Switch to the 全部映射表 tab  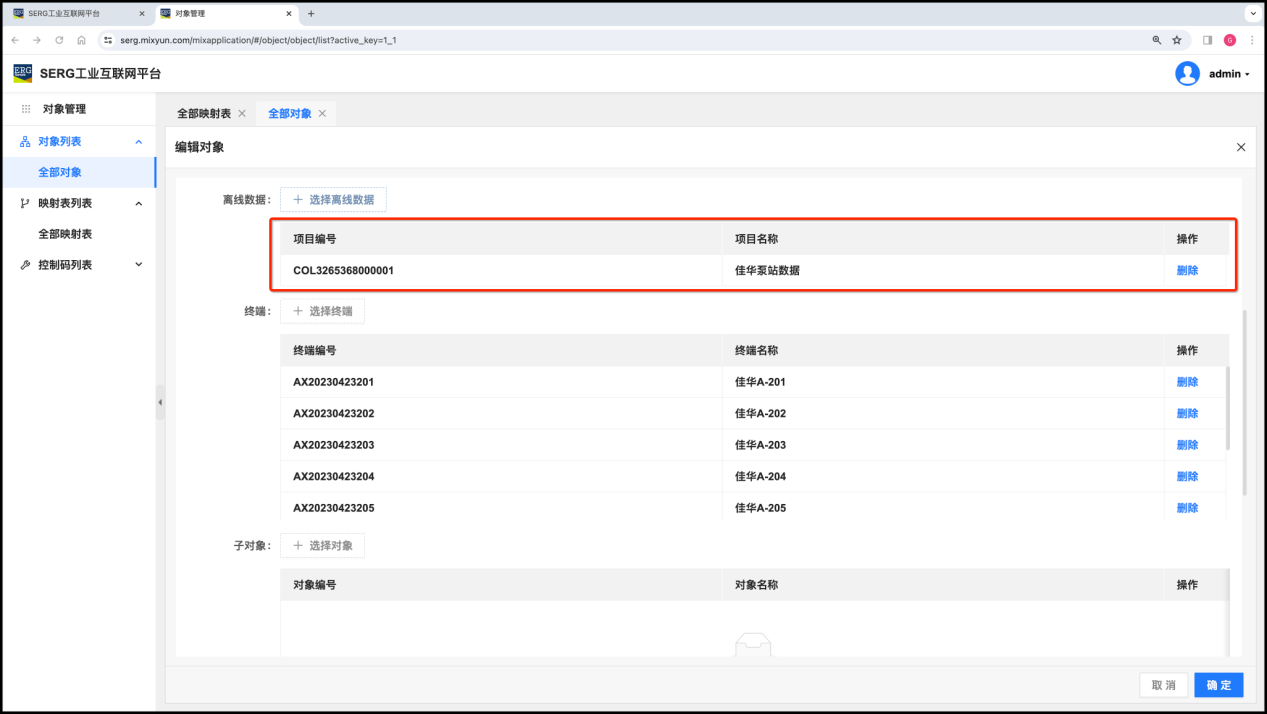204,114
